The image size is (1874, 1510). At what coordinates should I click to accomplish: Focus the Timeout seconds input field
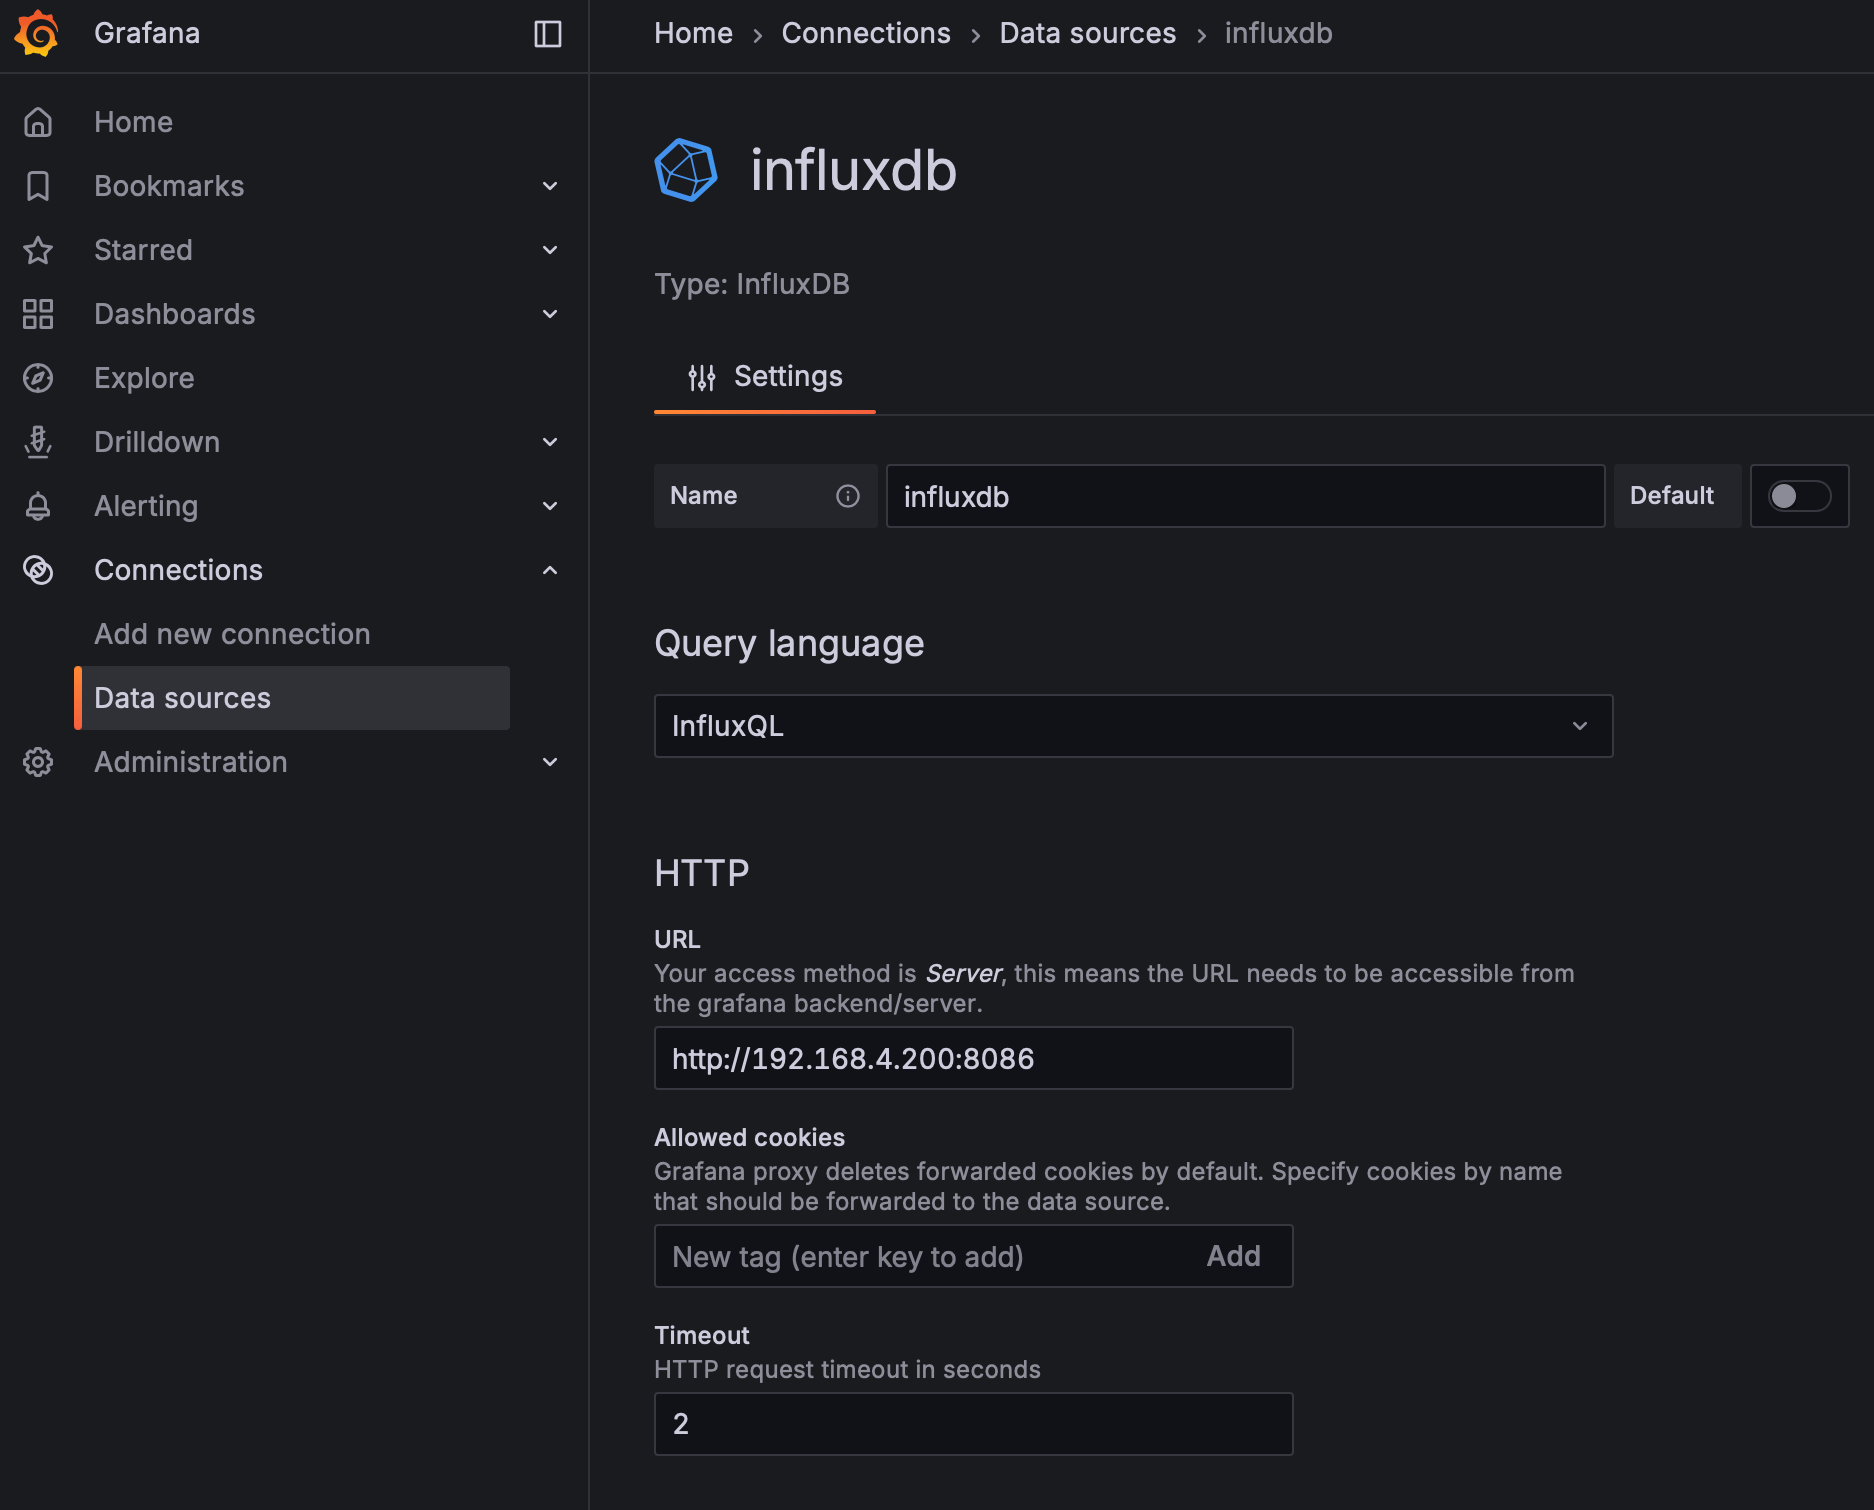[x=973, y=1424]
